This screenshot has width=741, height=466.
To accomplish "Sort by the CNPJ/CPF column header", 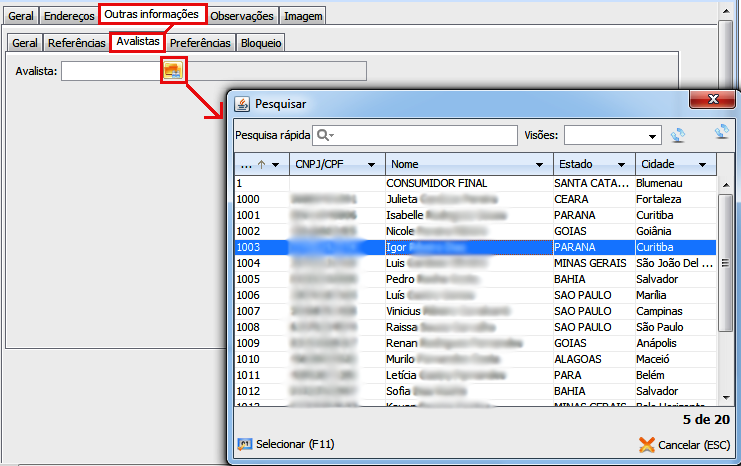I will (x=337, y=164).
